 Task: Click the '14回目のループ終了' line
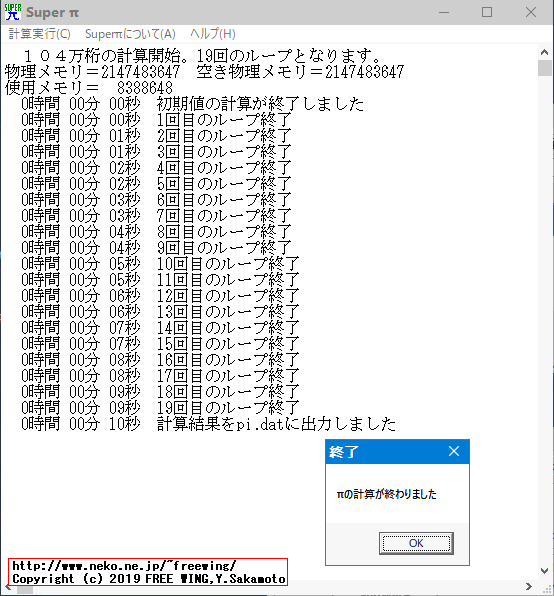pyautogui.click(x=160, y=327)
